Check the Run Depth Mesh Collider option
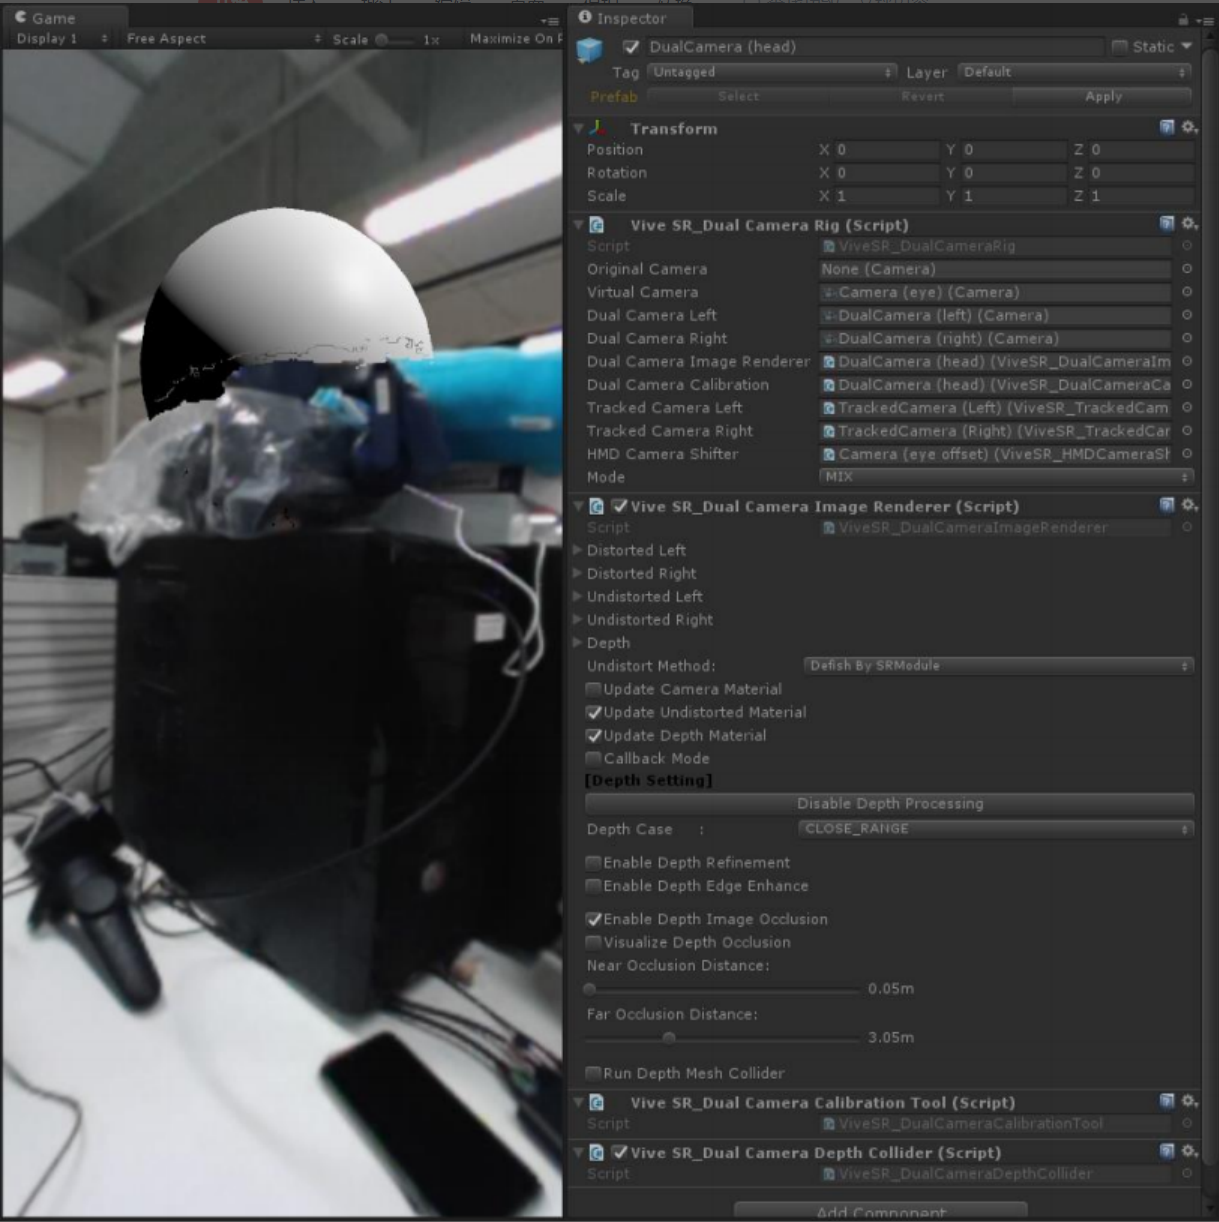1219x1222 pixels. [594, 1073]
